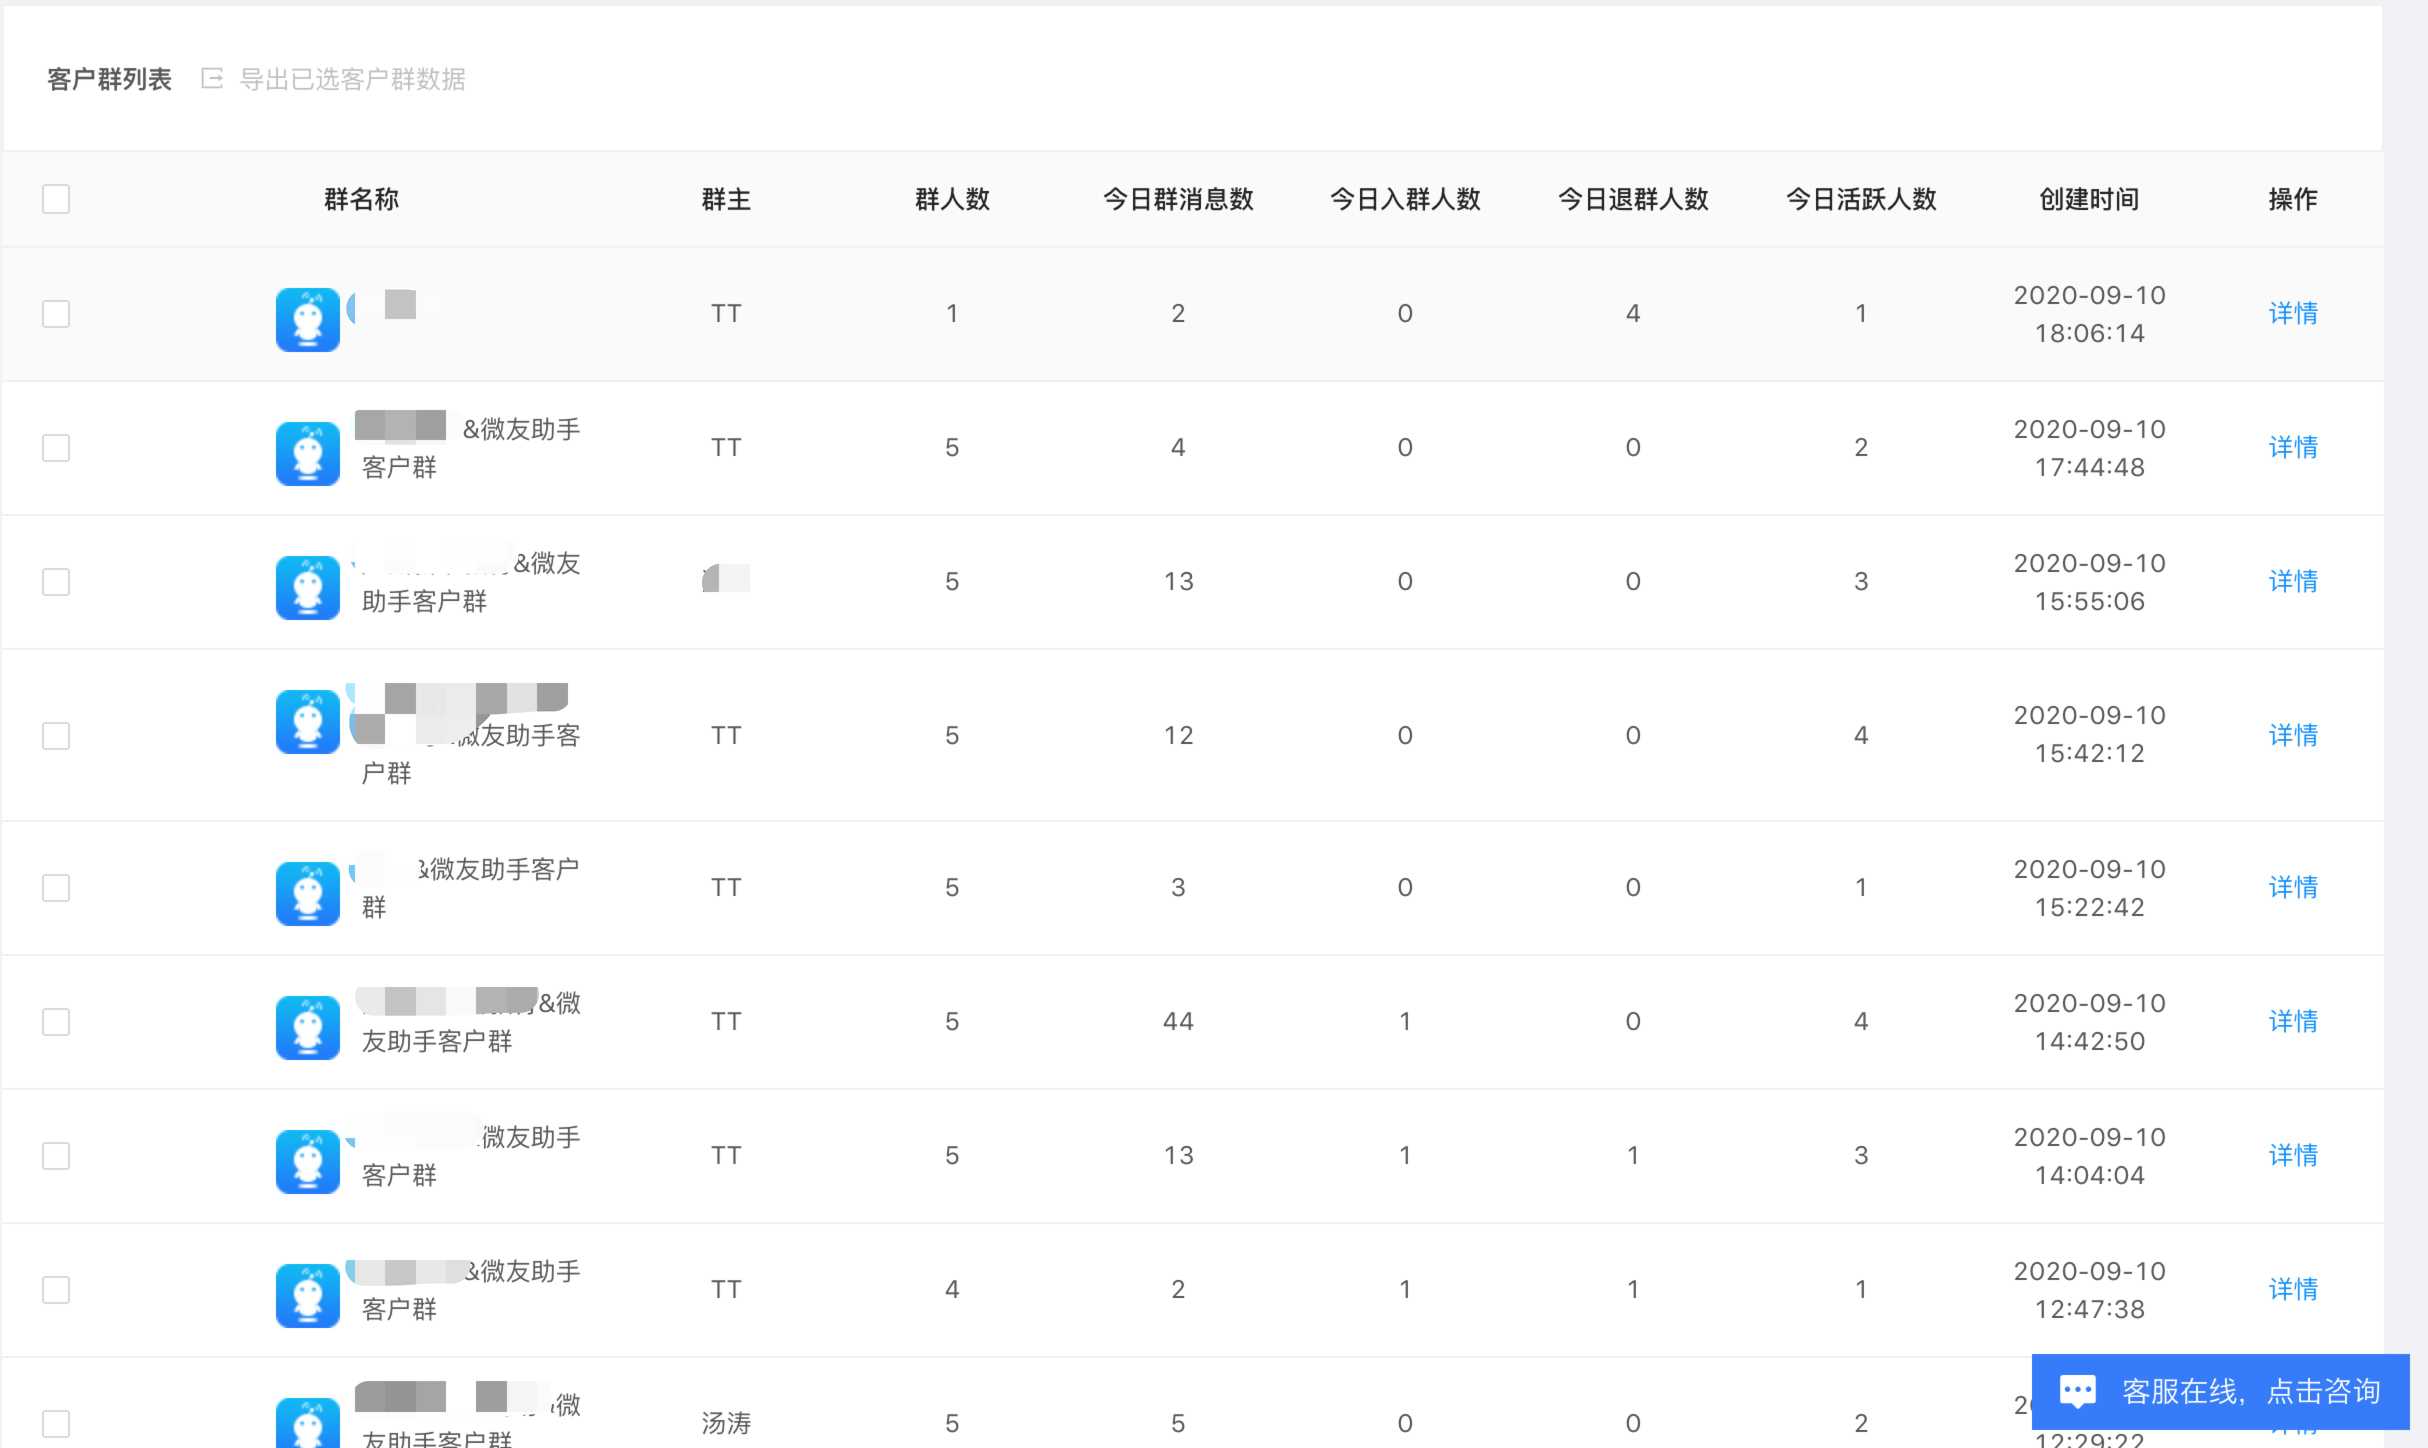
Task: Click the 群主 column header
Action: click(x=726, y=199)
